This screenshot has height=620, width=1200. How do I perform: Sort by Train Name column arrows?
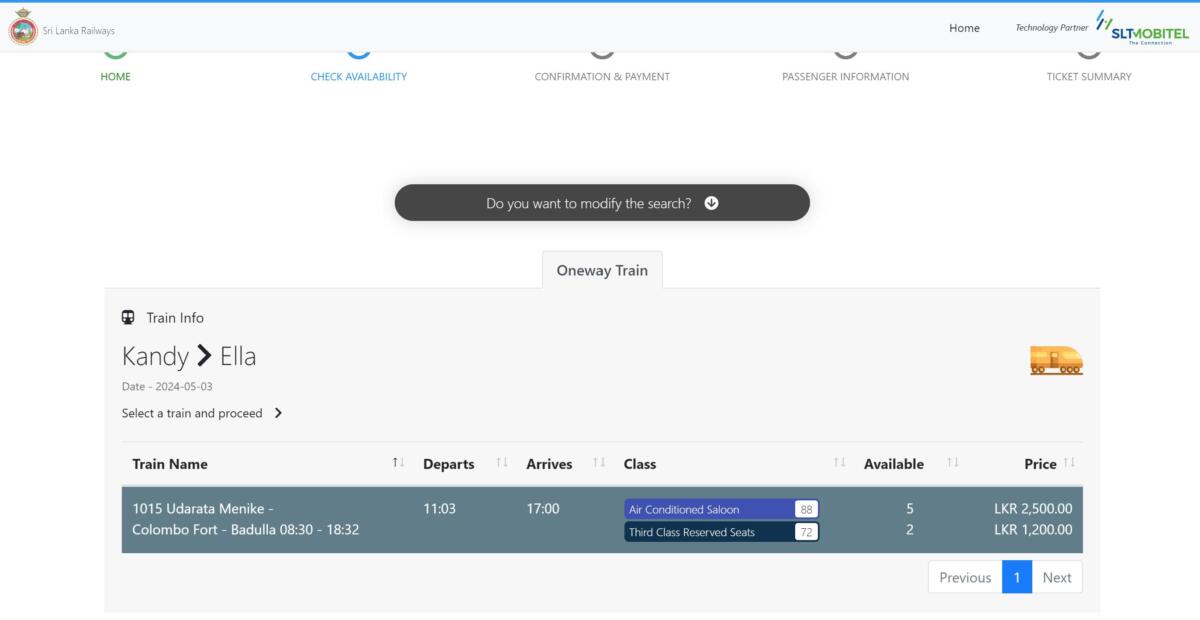coord(398,463)
